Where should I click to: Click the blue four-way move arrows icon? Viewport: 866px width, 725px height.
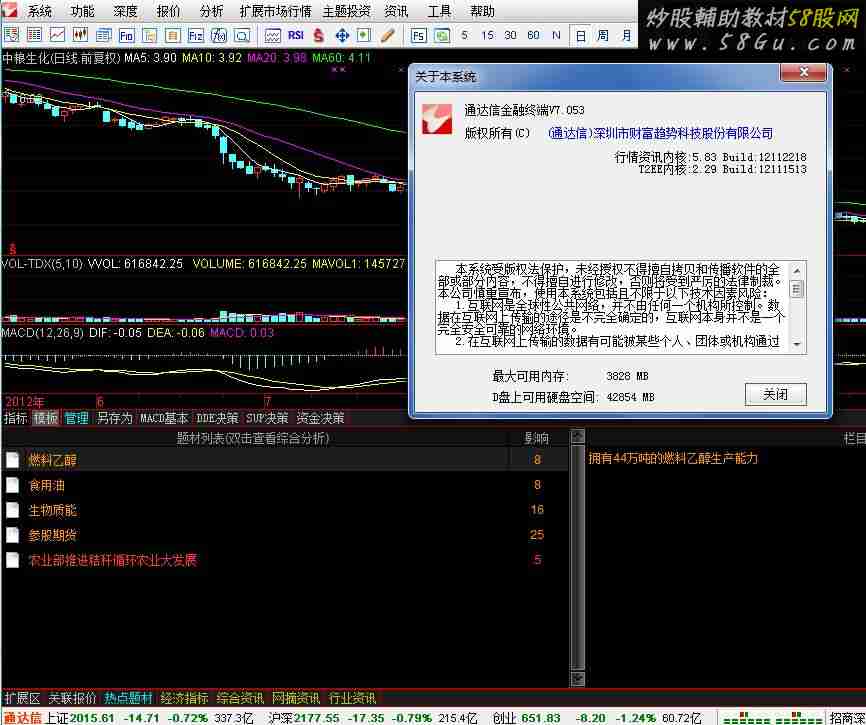coord(342,35)
